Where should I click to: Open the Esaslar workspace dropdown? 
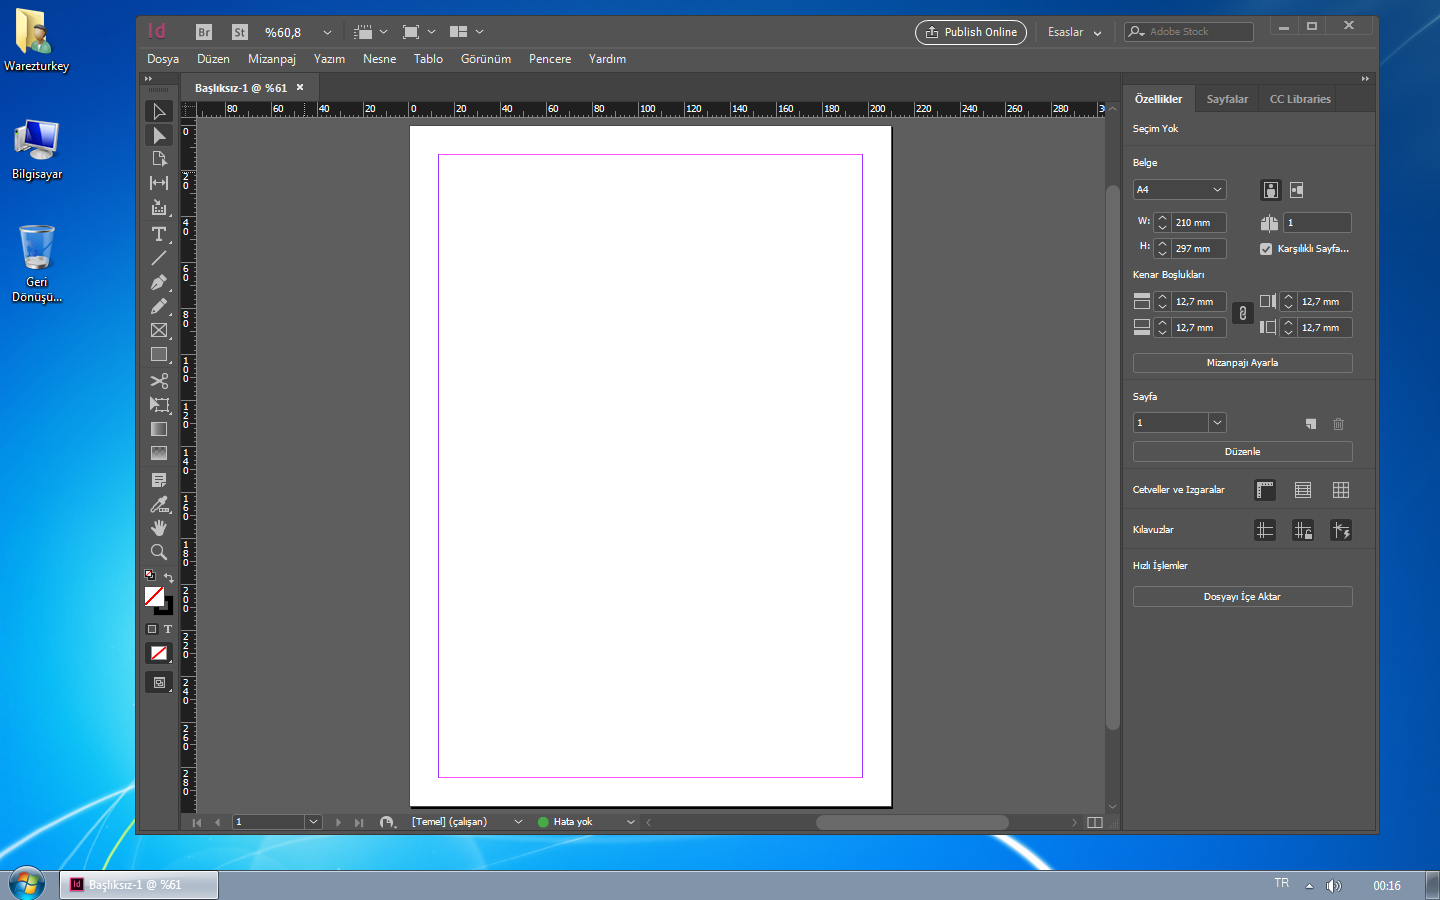pyautogui.click(x=1074, y=32)
